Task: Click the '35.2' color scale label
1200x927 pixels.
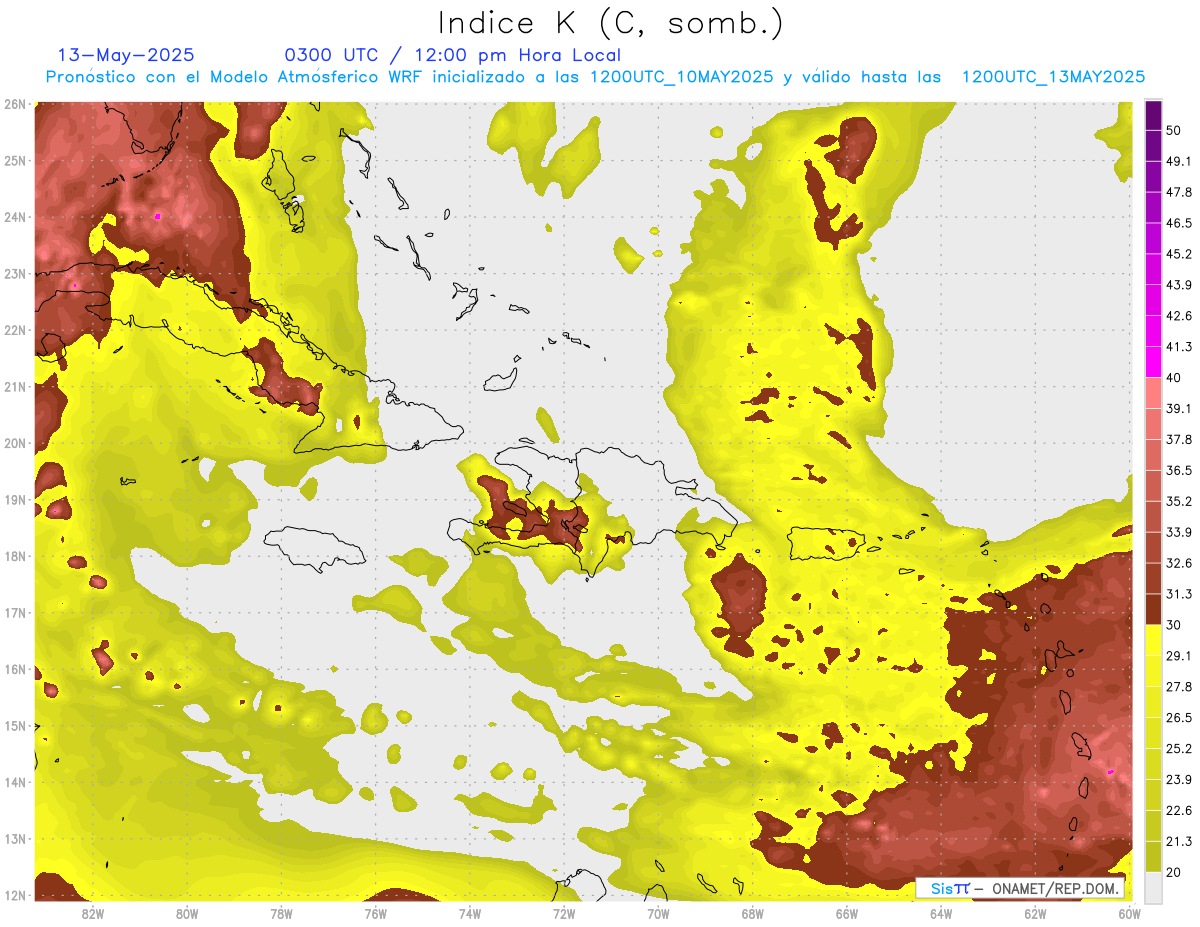Action: (x=1179, y=501)
